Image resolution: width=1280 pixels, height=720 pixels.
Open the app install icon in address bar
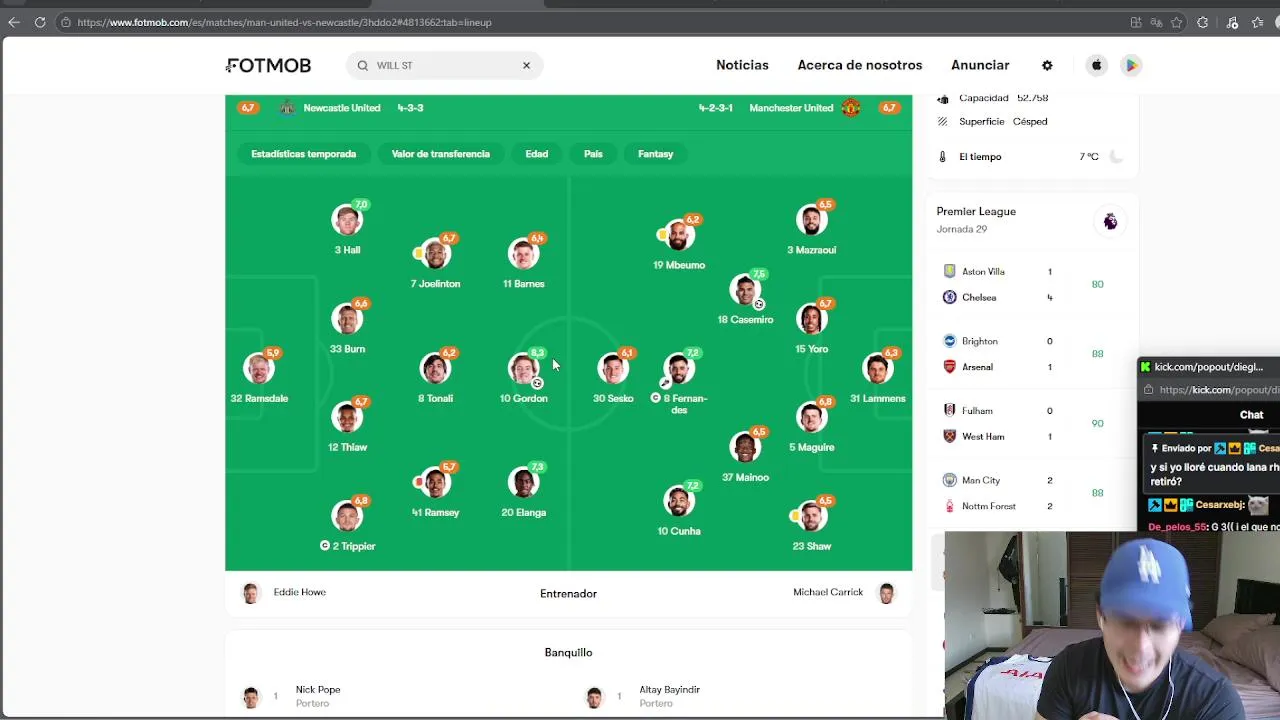(x=1136, y=22)
